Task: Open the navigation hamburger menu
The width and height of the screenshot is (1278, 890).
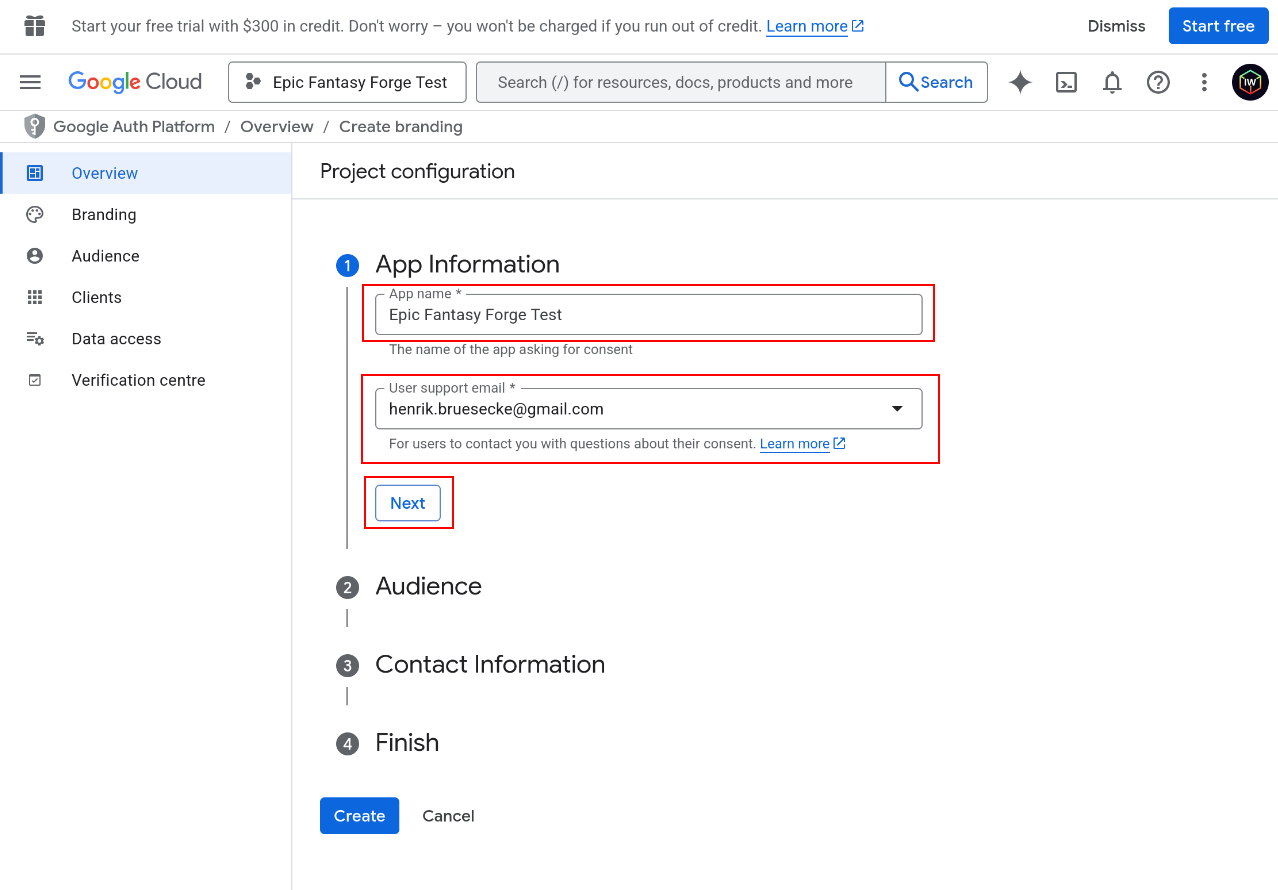Action: tap(30, 82)
